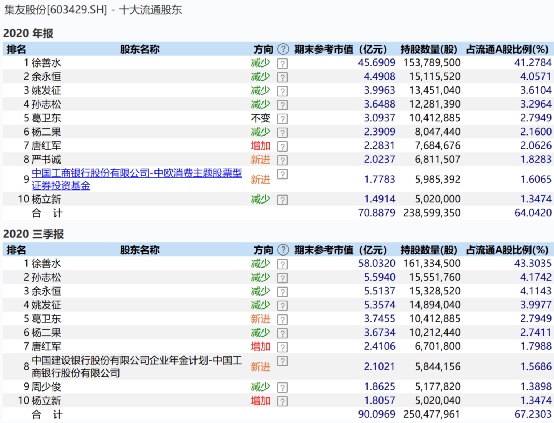Click the question icon beside 杨立新 增加 in 三季报
Screen dimensions: 554x423
click(282, 401)
